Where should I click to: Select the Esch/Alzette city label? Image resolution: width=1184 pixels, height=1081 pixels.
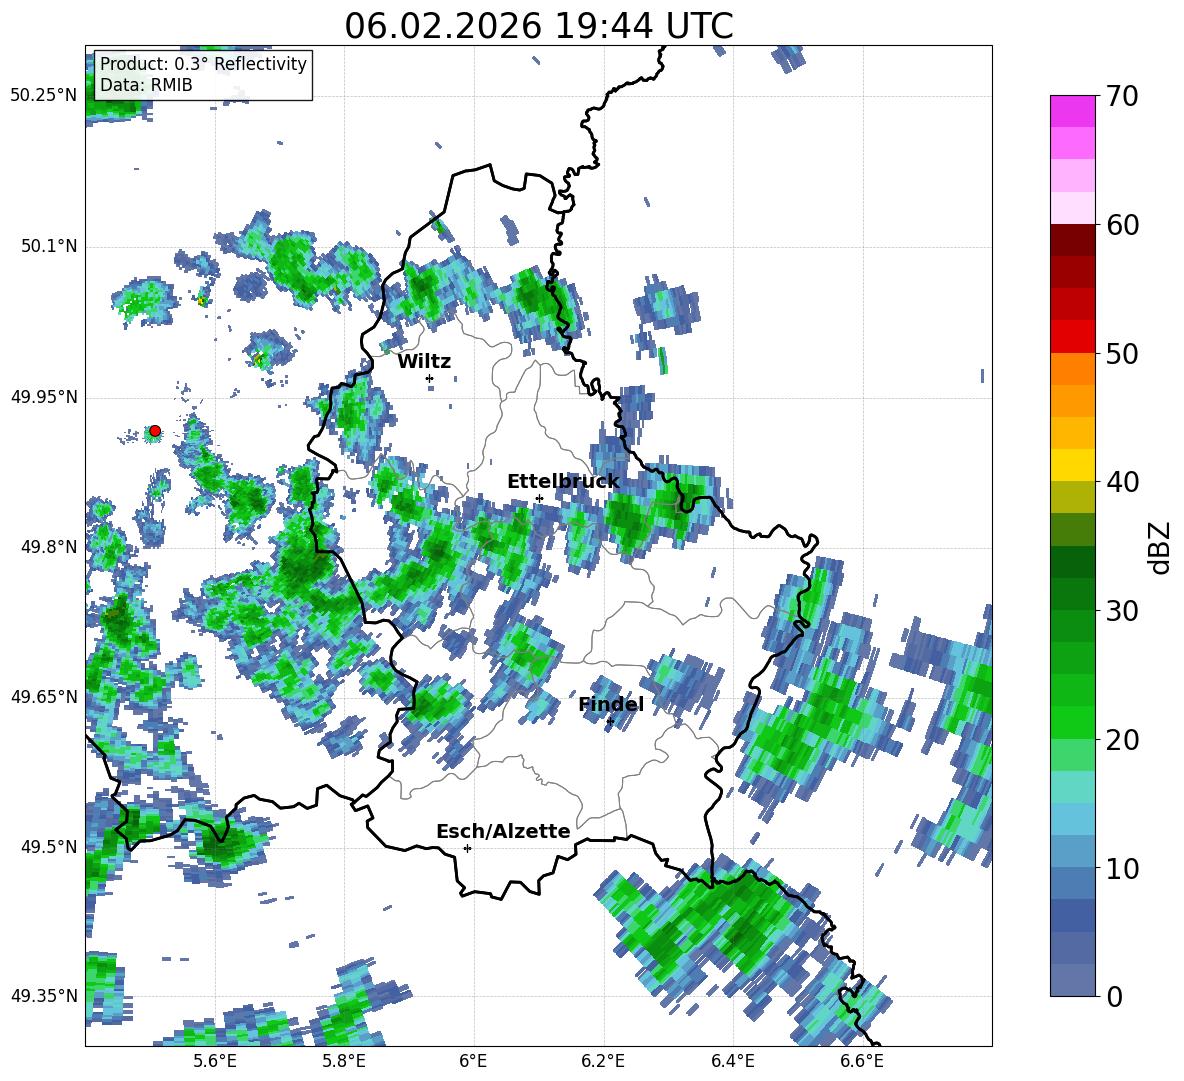pos(504,832)
